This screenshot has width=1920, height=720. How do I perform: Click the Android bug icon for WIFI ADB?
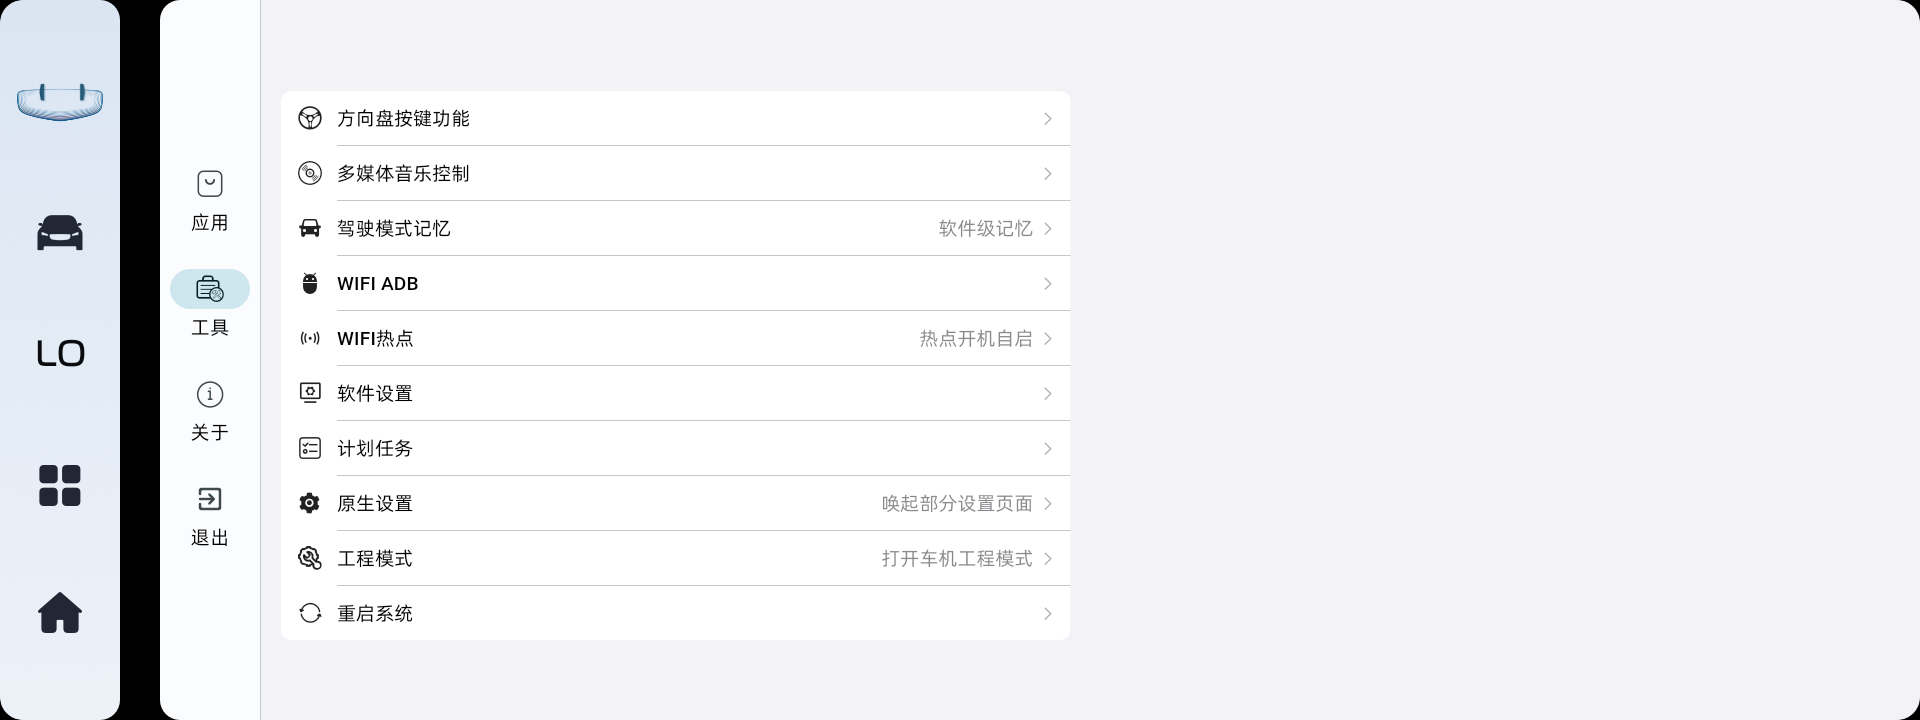(310, 284)
